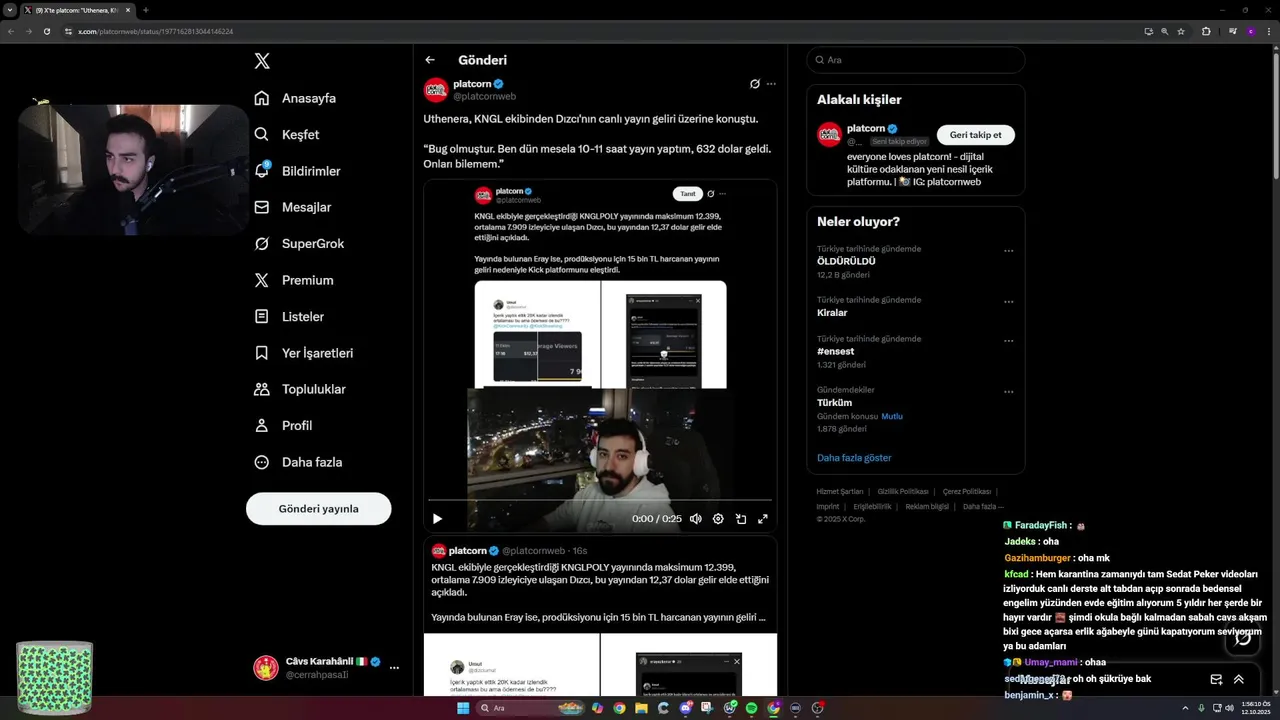1280x720 pixels.
Task: Open options for the Türküm trend
Action: [x=1008, y=391]
